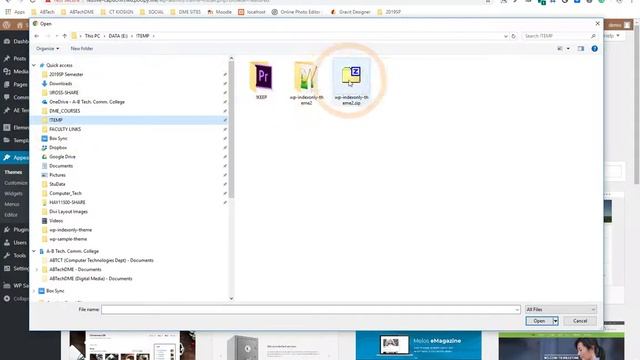Select DME_COURSES folder in sidebar

pos(64,111)
